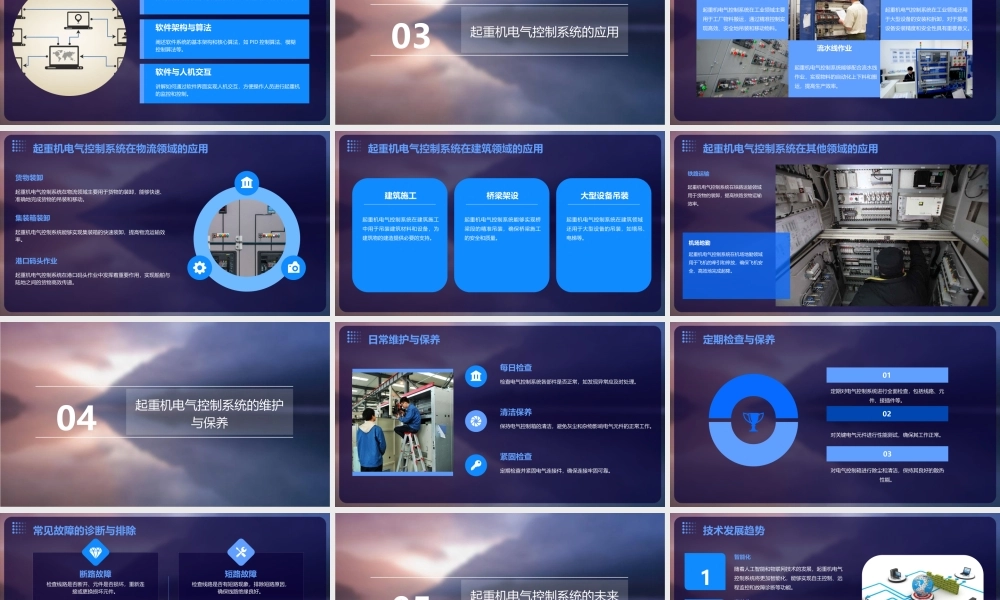Click the 紧固检查 heading

point(516,457)
